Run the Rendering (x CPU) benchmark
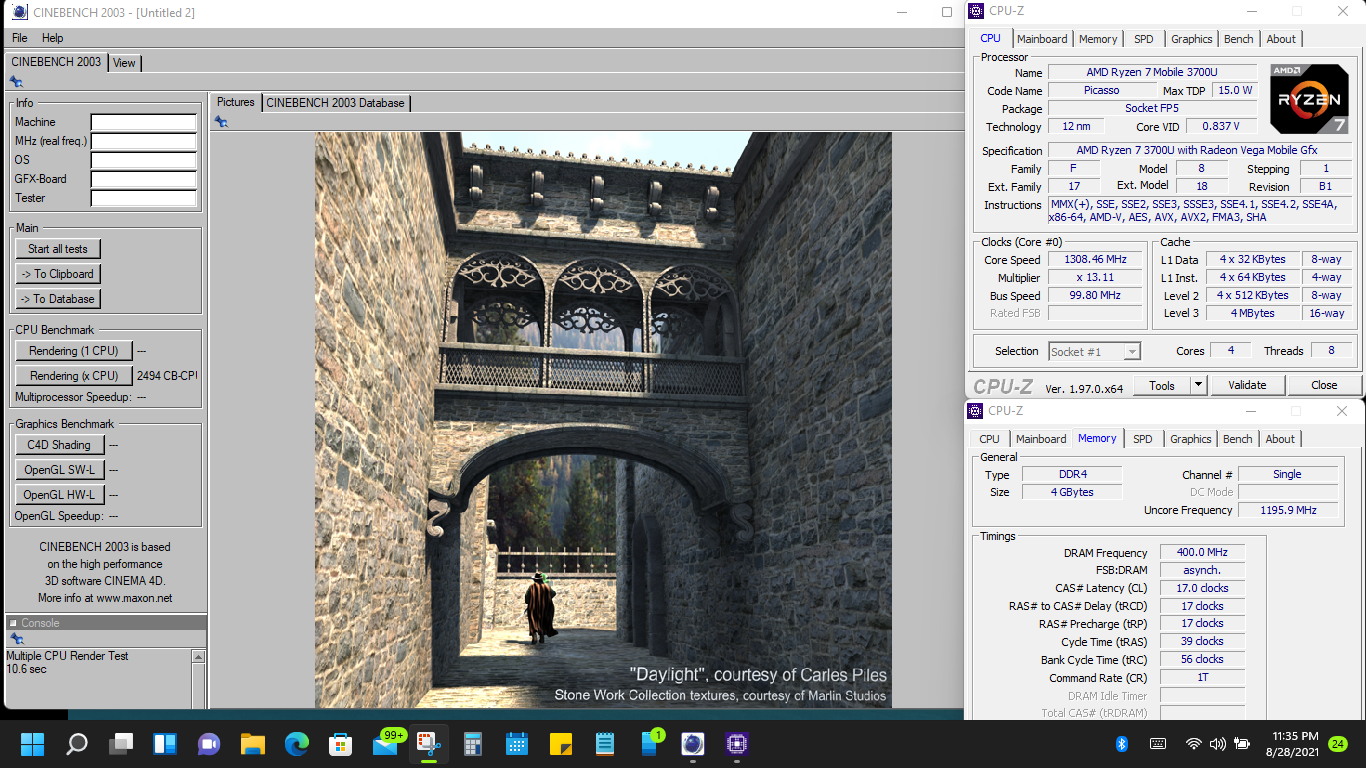This screenshot has width=1366, height=768. pos(73,376)
